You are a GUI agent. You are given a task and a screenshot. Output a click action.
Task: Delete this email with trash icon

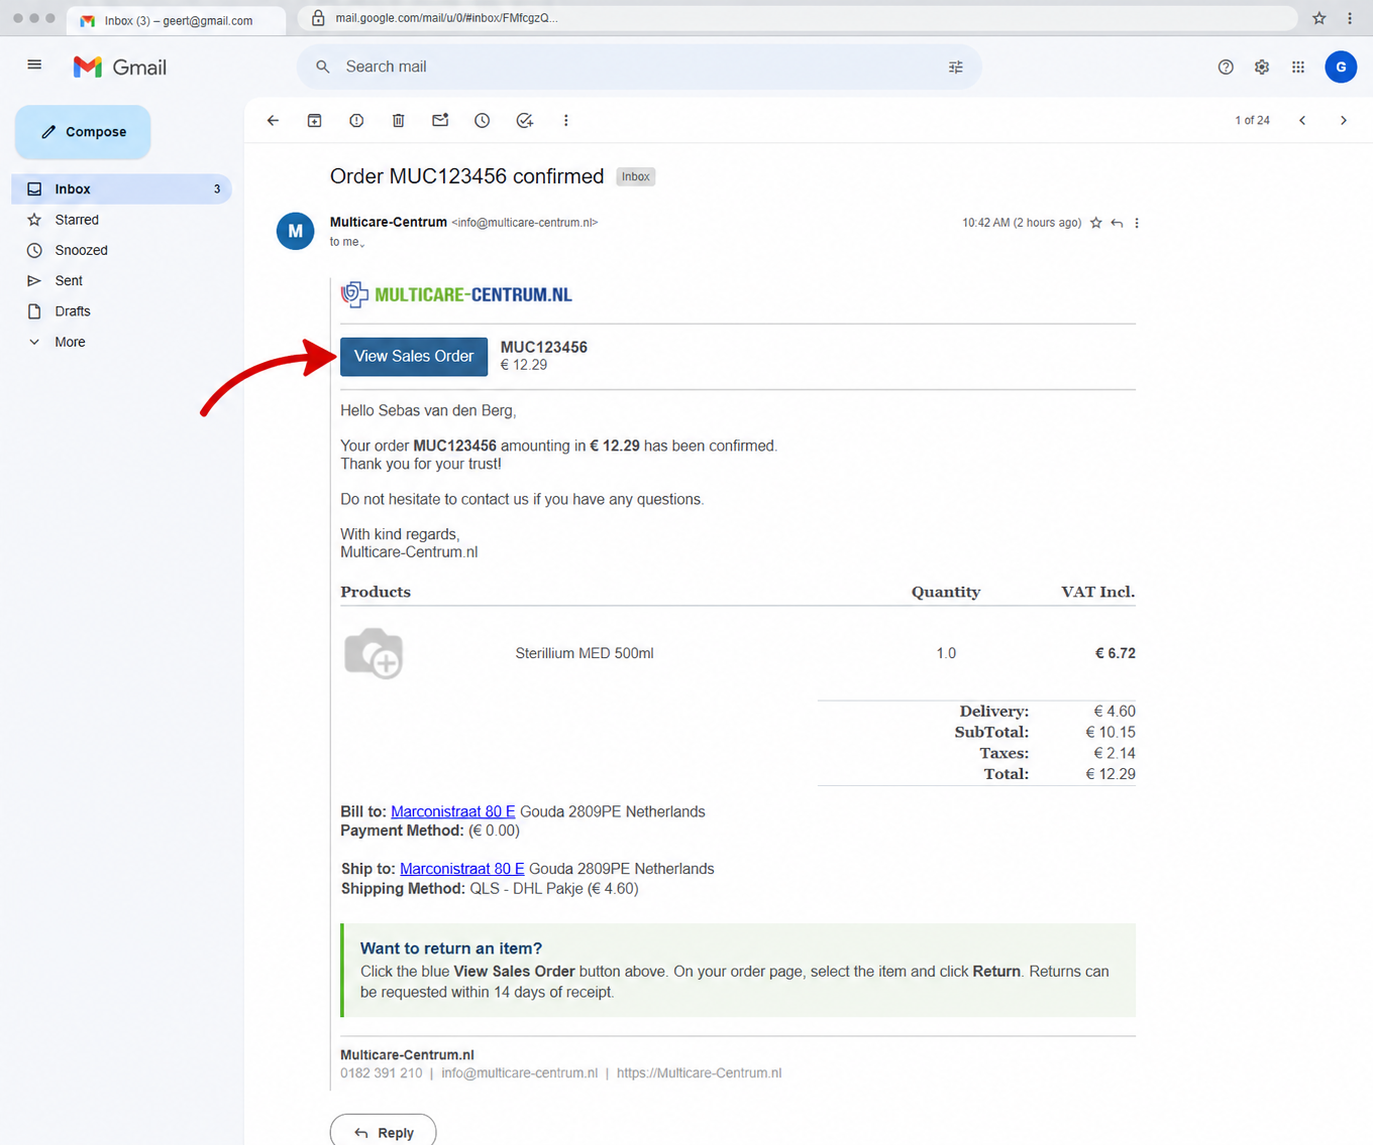click(398, 120)
